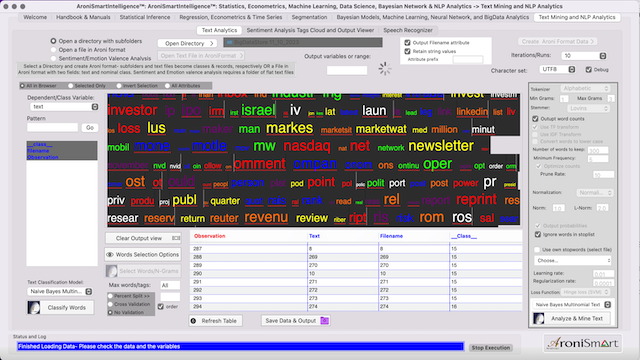Toggle Output Filename attribute checkbox

click(407, 42)
